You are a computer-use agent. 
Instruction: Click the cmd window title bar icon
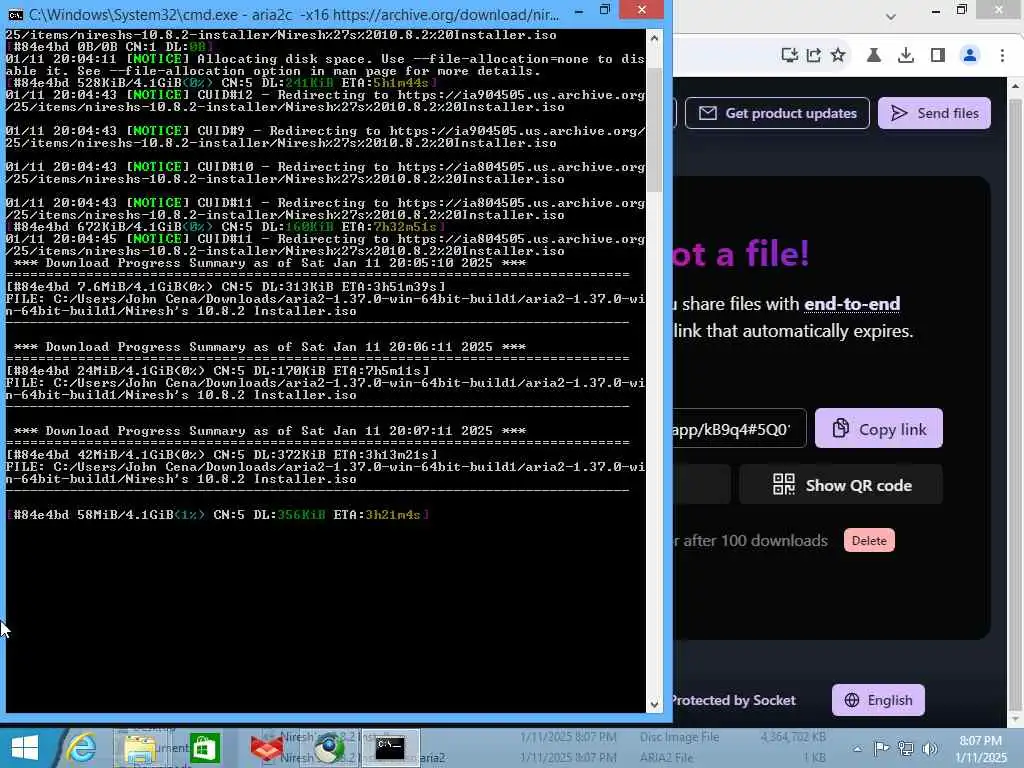pyautogui.click(x=15, y=14)
